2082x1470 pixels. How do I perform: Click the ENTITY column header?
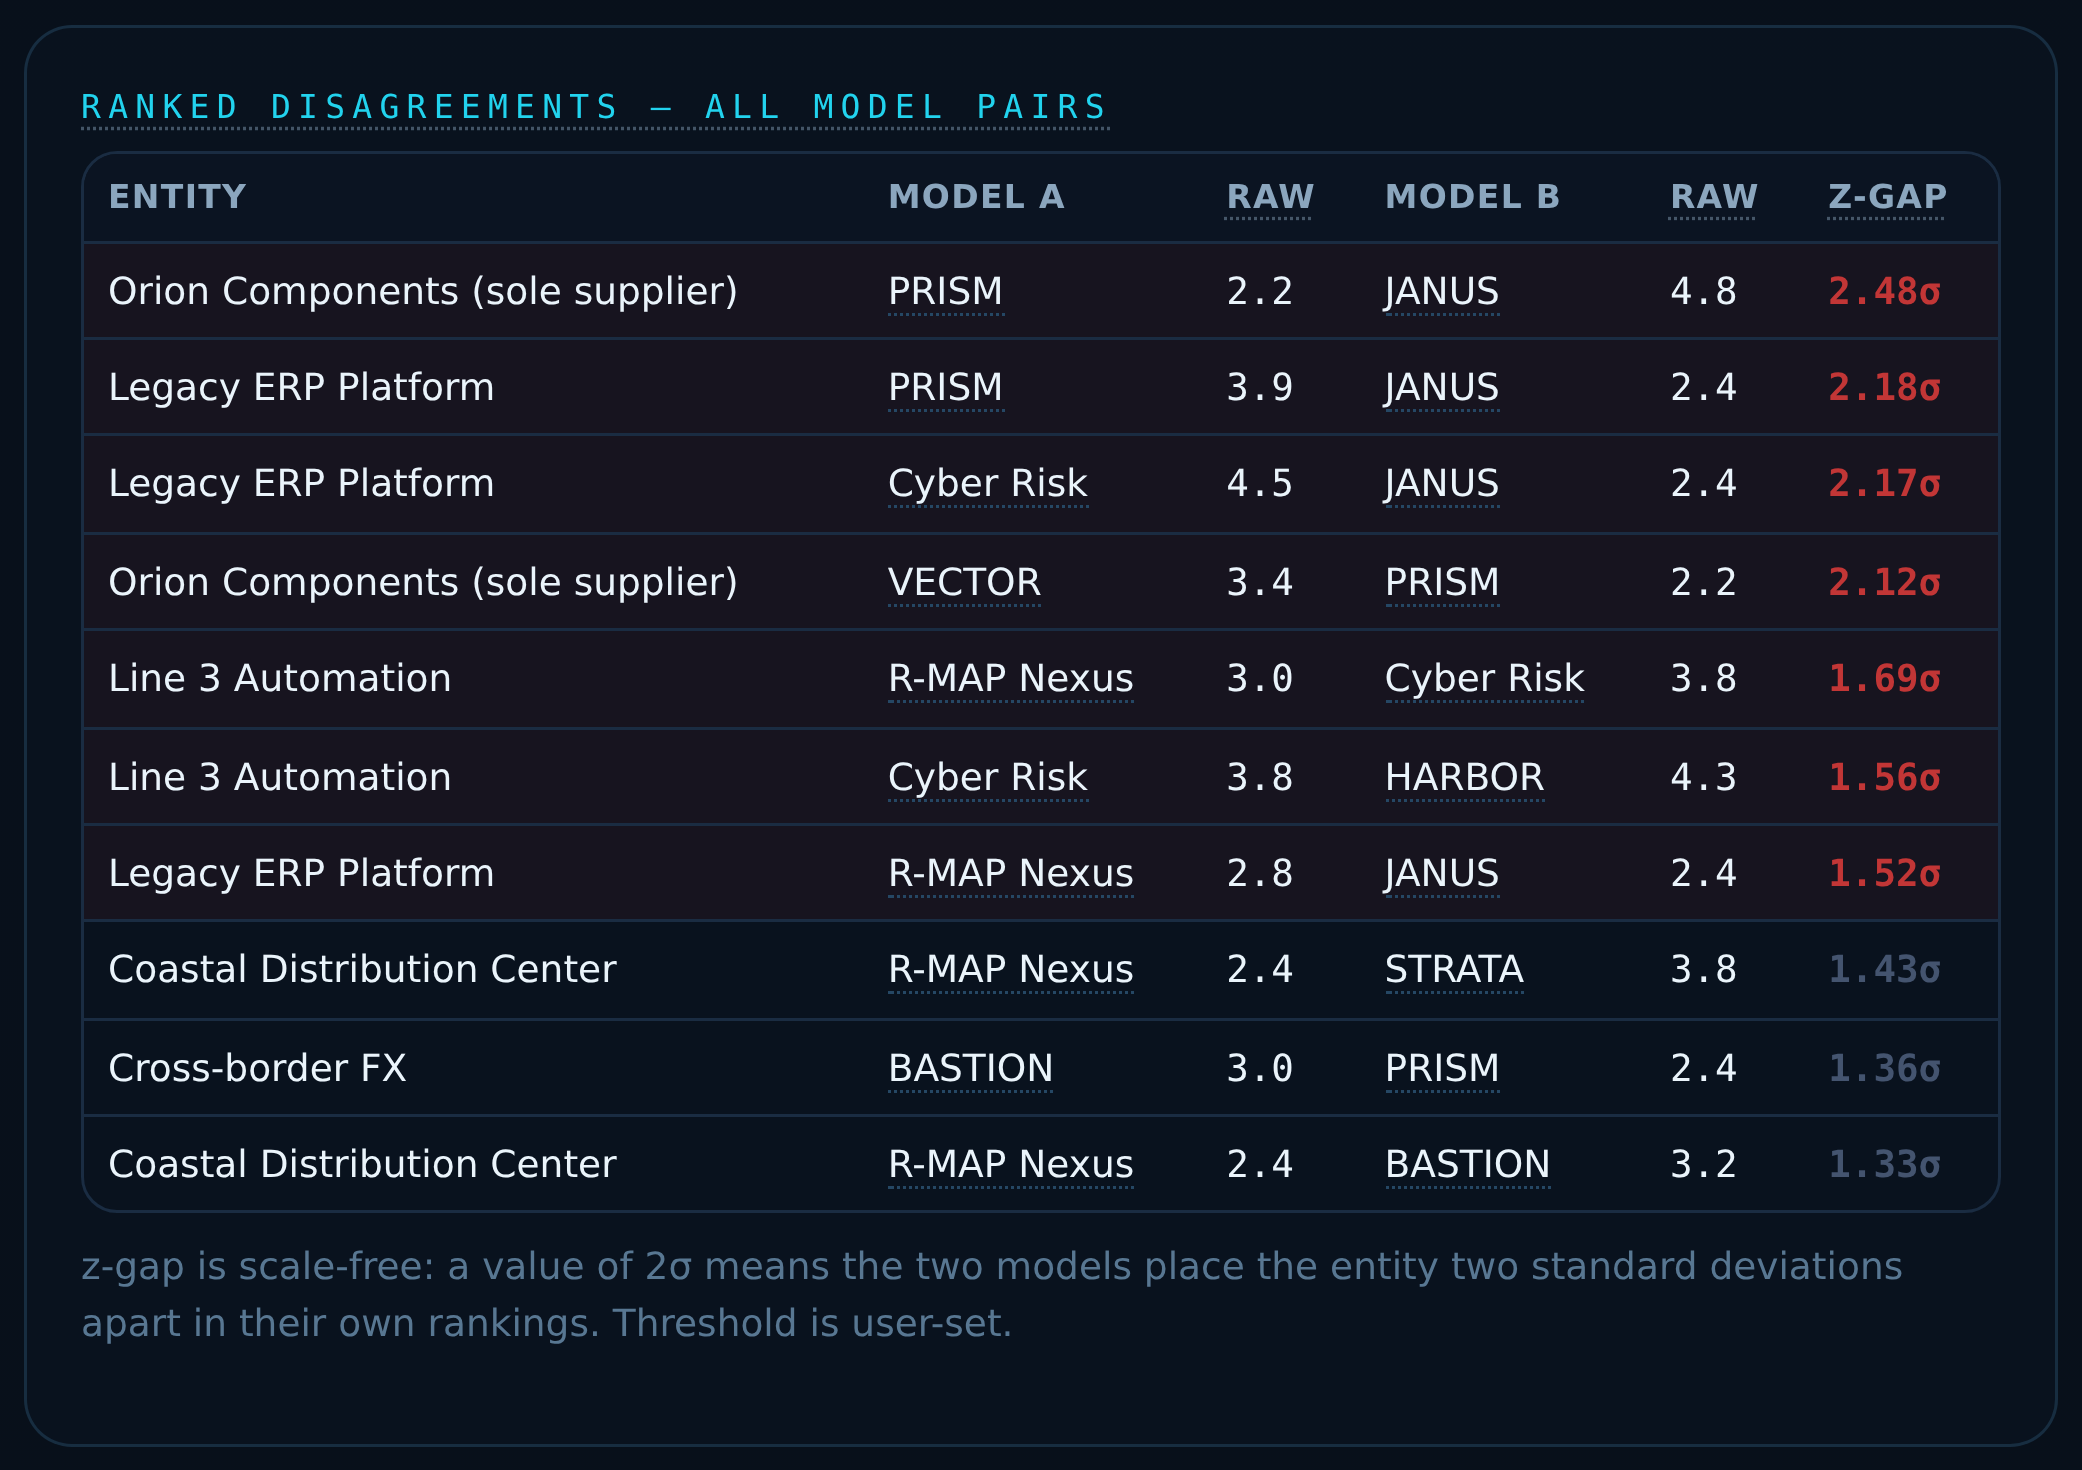tap(177, 197)
